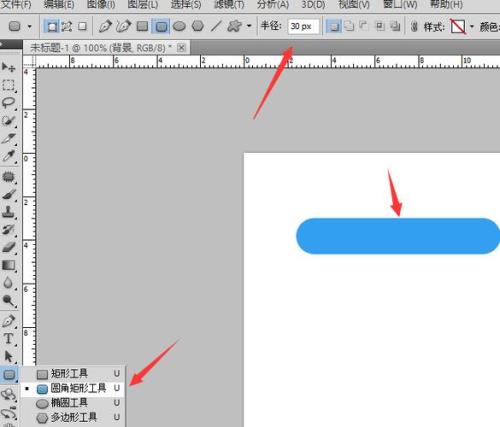Select the Lasso tool
This screenshot has height=427, width=500.
tap(9, 103)
